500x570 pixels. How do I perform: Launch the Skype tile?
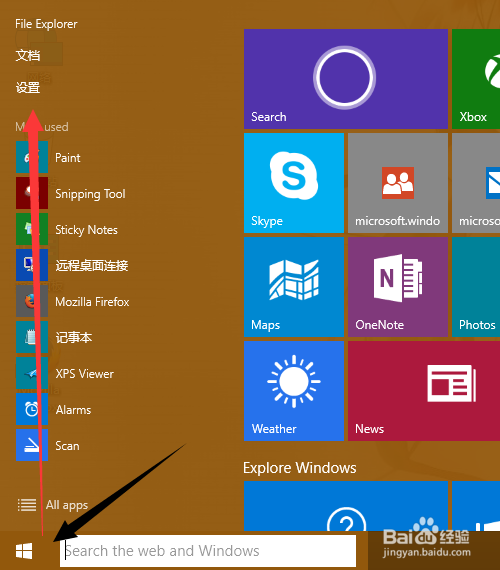[x=294, y=183]
